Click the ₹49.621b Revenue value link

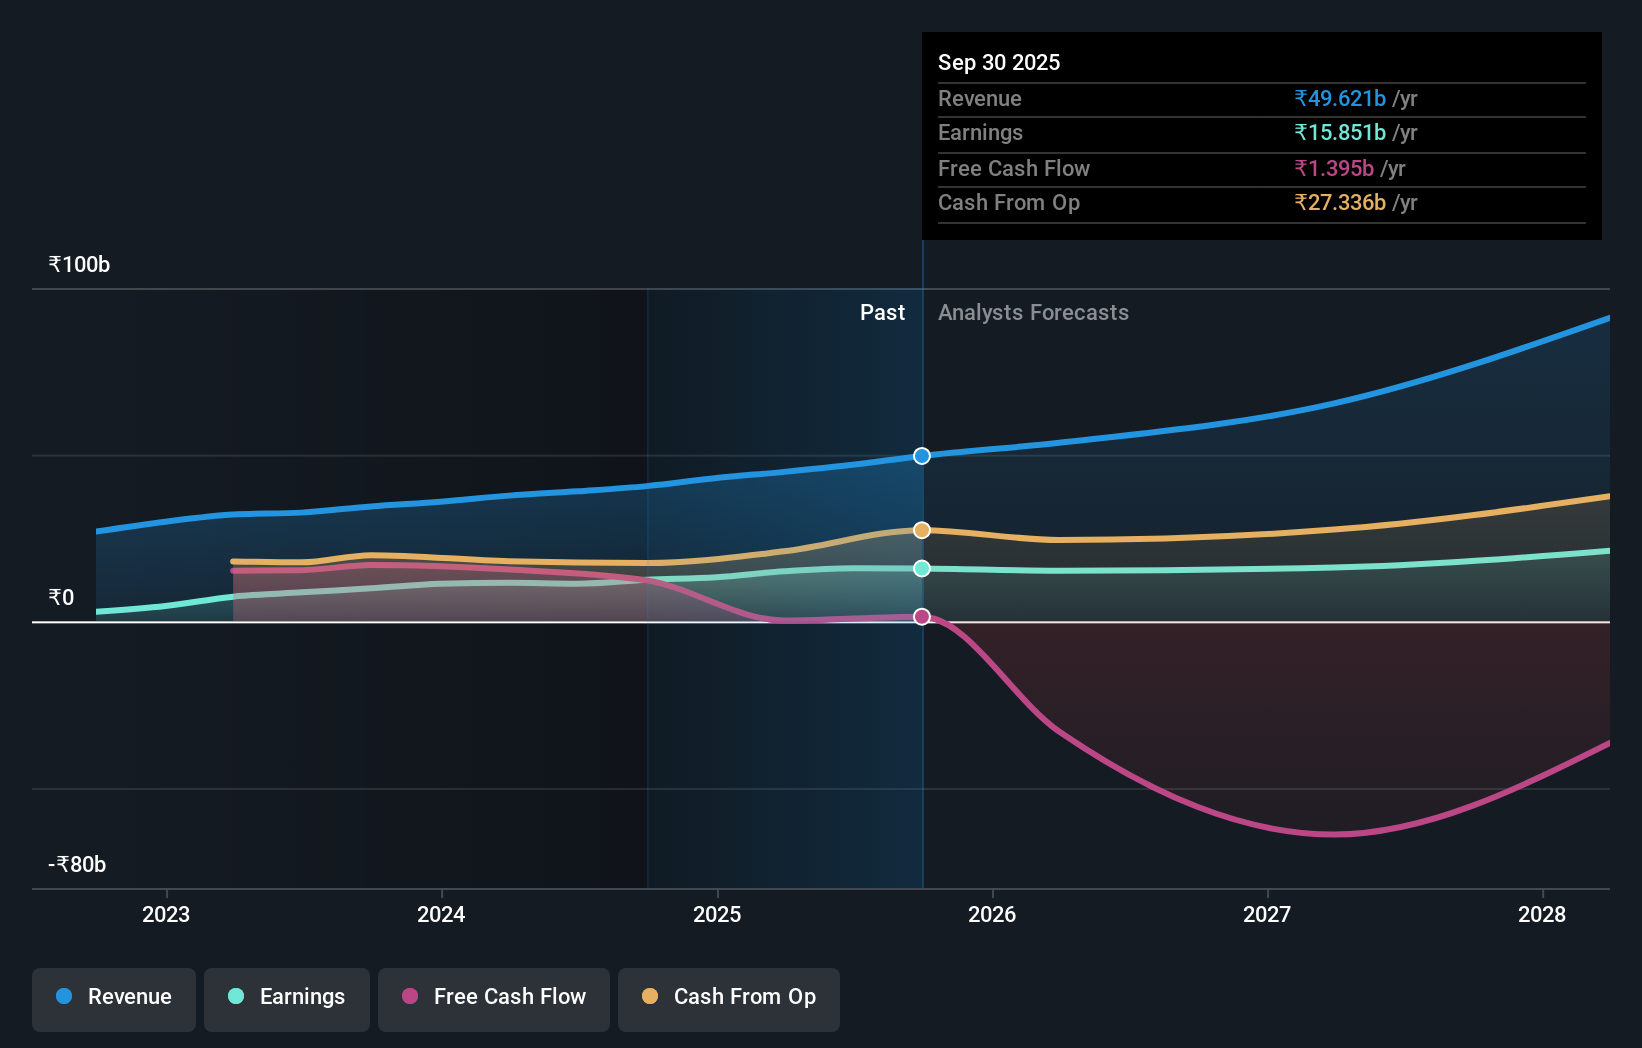click(x=1340, y=99)
